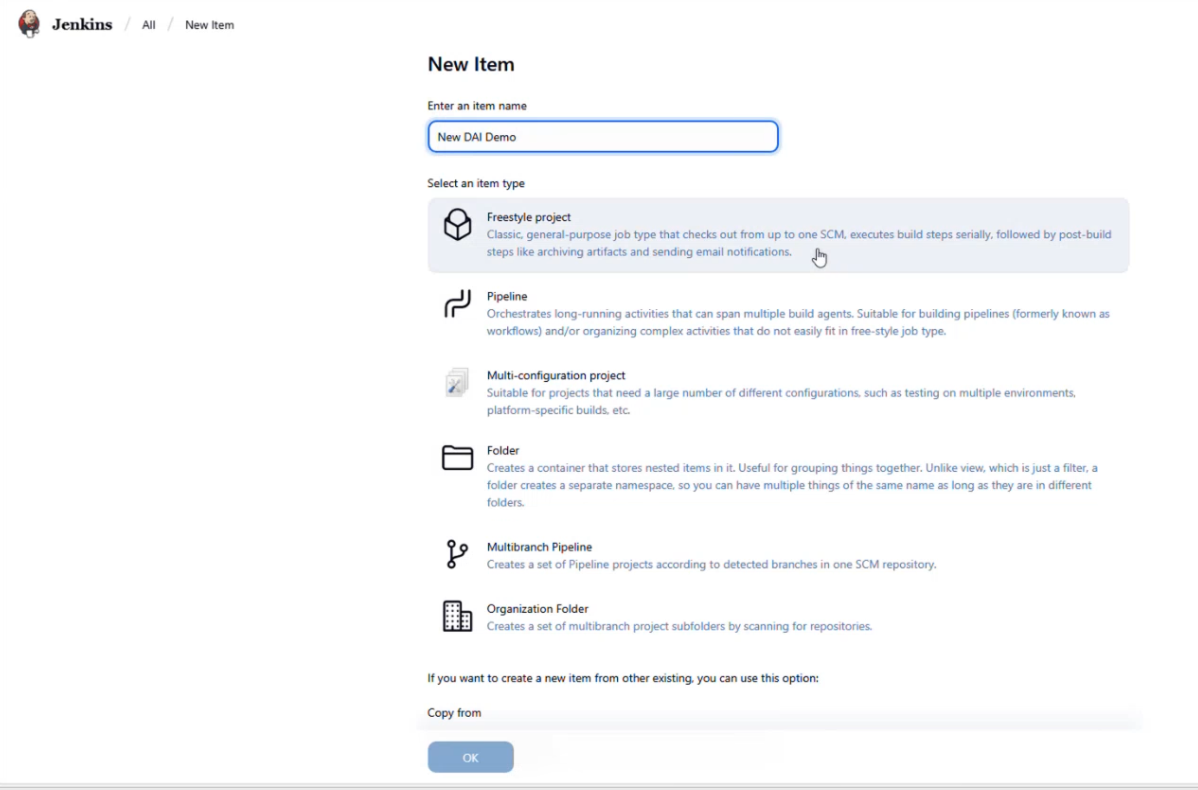
Task: Choose Multi-configuration project title
Action: [x=555, y=375]
